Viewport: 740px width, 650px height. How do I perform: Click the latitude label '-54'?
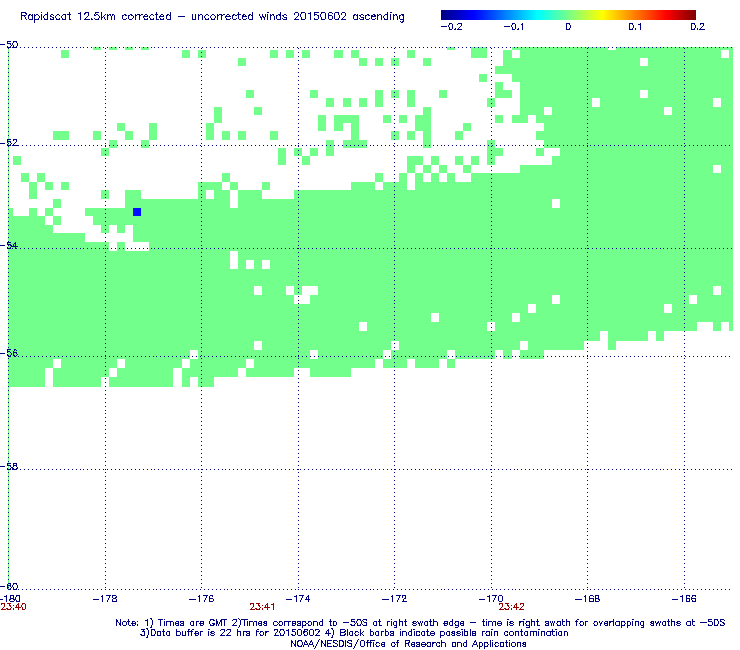coord(9,245)
